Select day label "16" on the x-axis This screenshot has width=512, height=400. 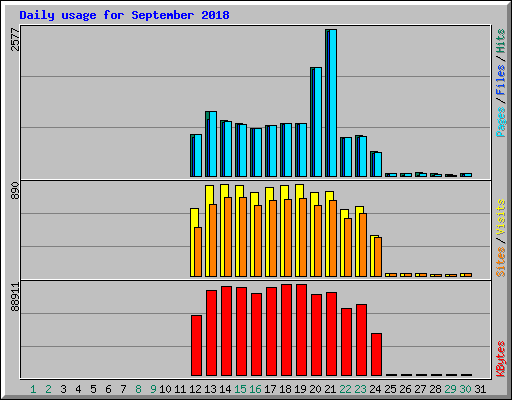pyautogui.click(x=255, y=389)
